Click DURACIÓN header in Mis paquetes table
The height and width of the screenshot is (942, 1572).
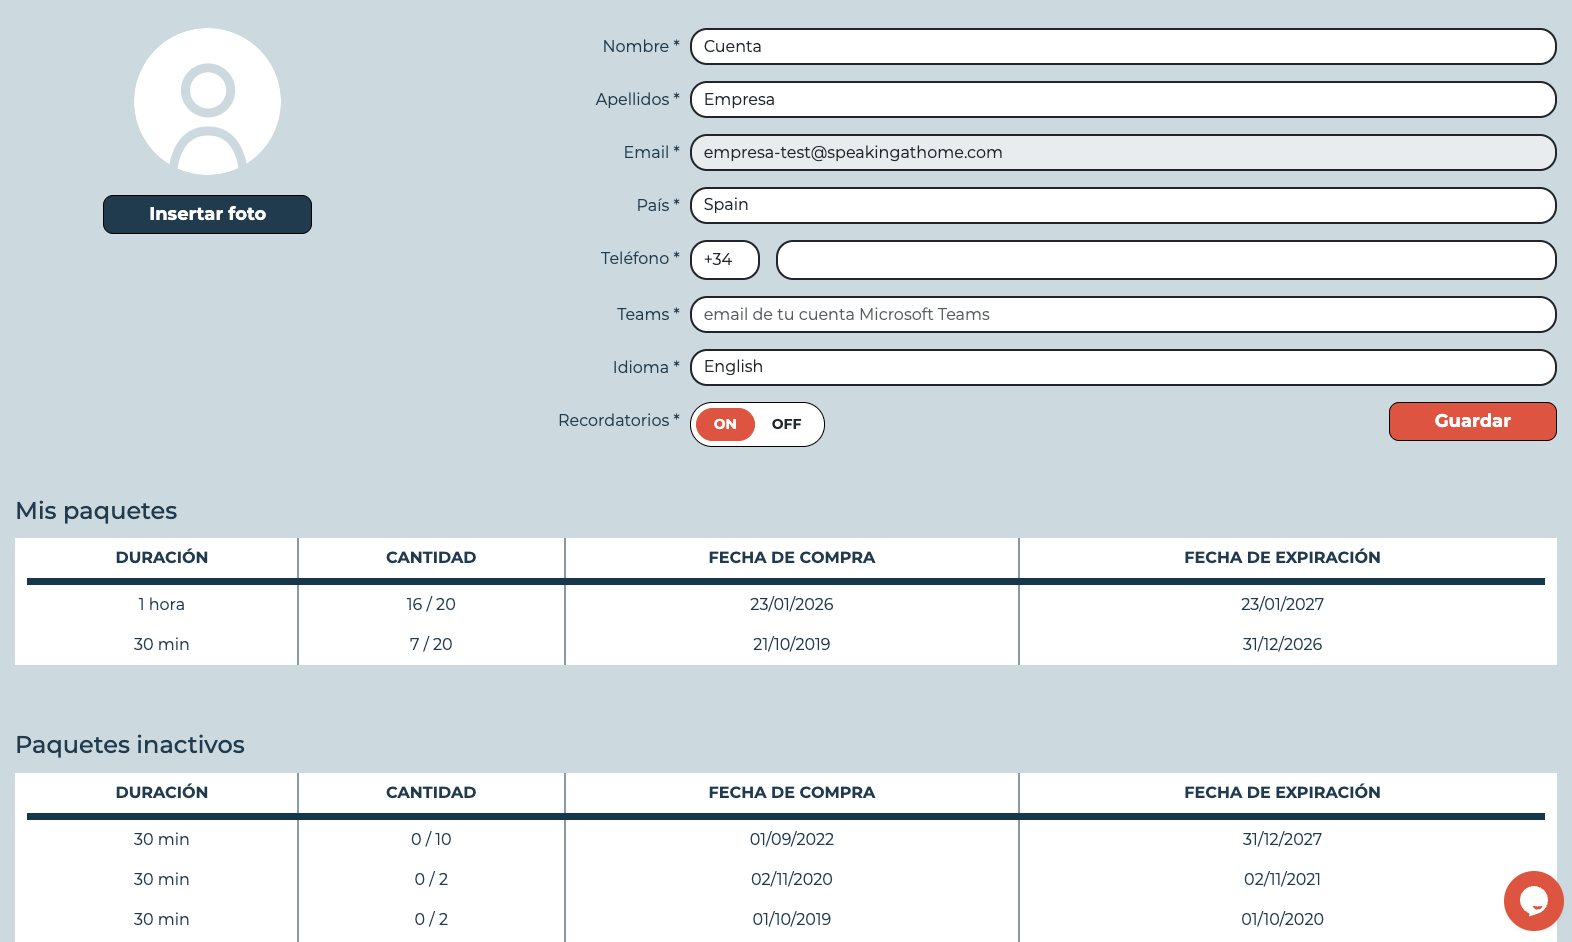162,558
